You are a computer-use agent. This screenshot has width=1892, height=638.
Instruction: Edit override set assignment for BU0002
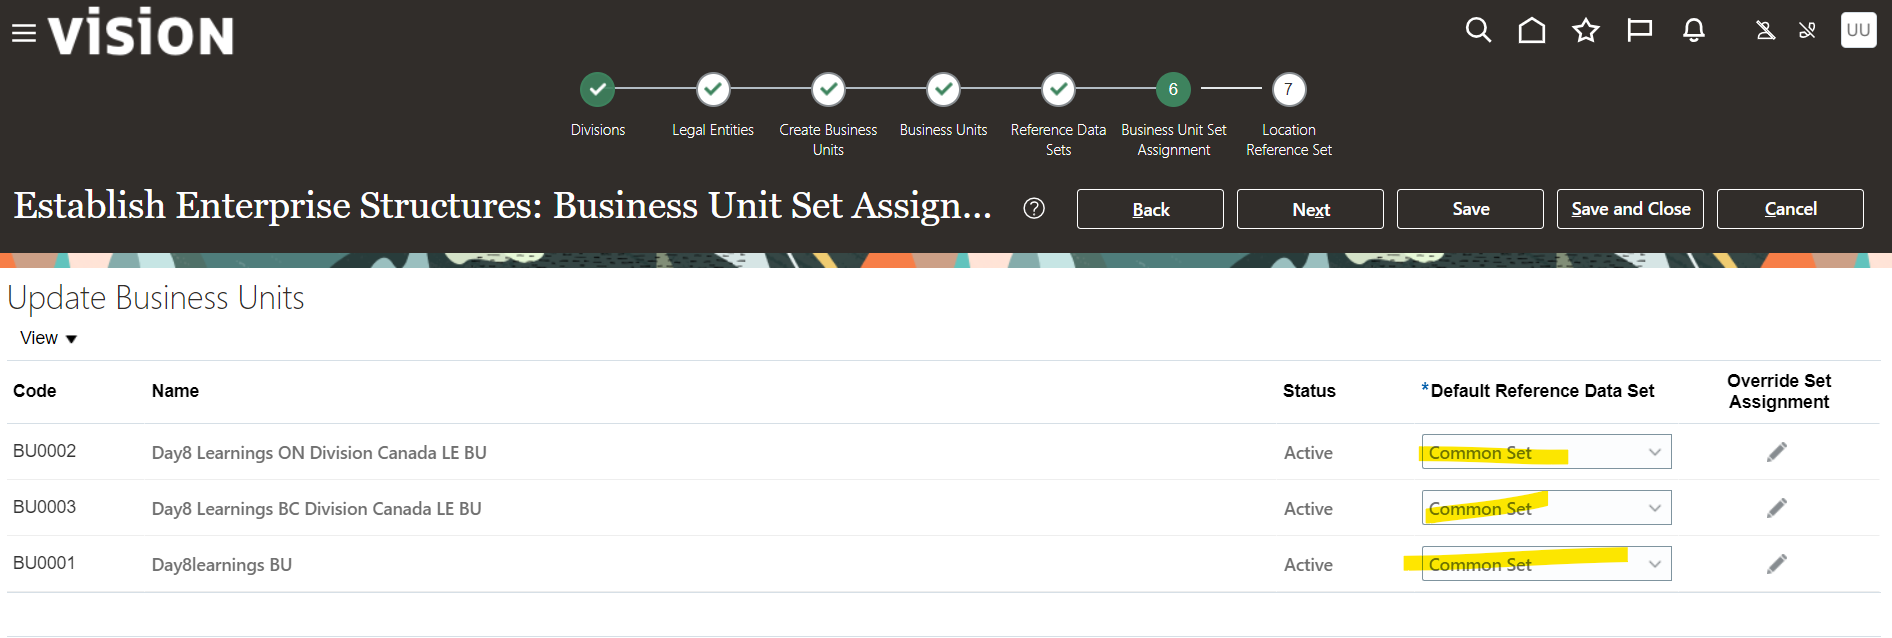point(1777,452)
